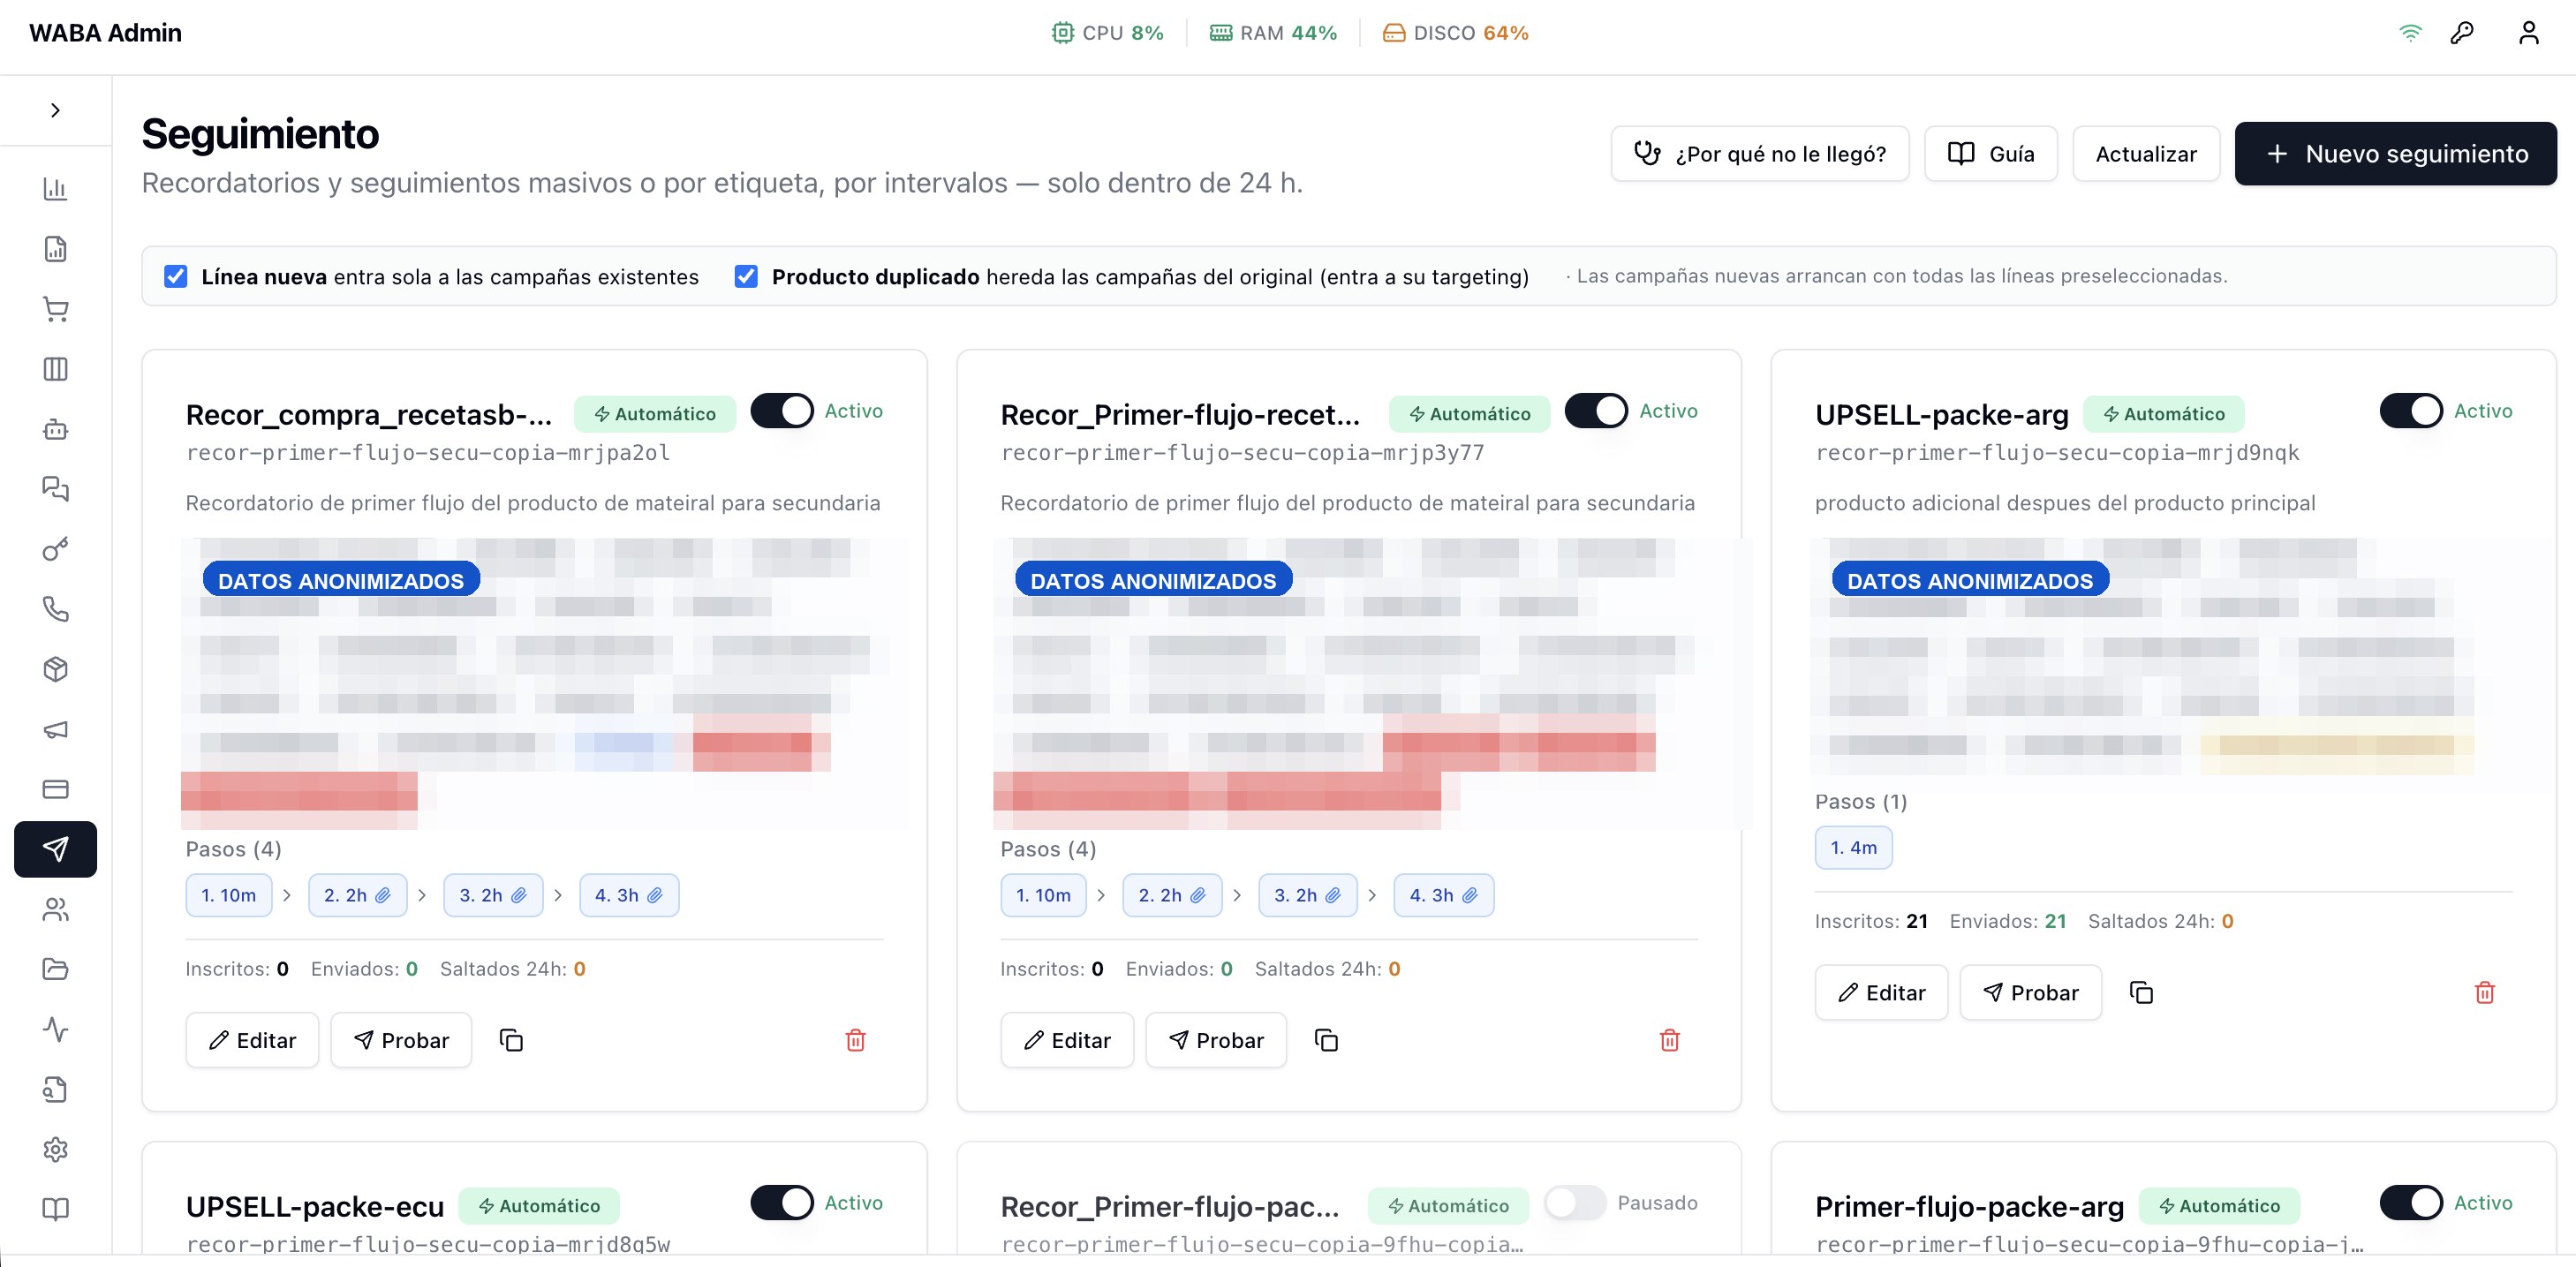Open the users contacts sidebar icon
This screenshot has height=1267, width=2576.
click(55, 909)
